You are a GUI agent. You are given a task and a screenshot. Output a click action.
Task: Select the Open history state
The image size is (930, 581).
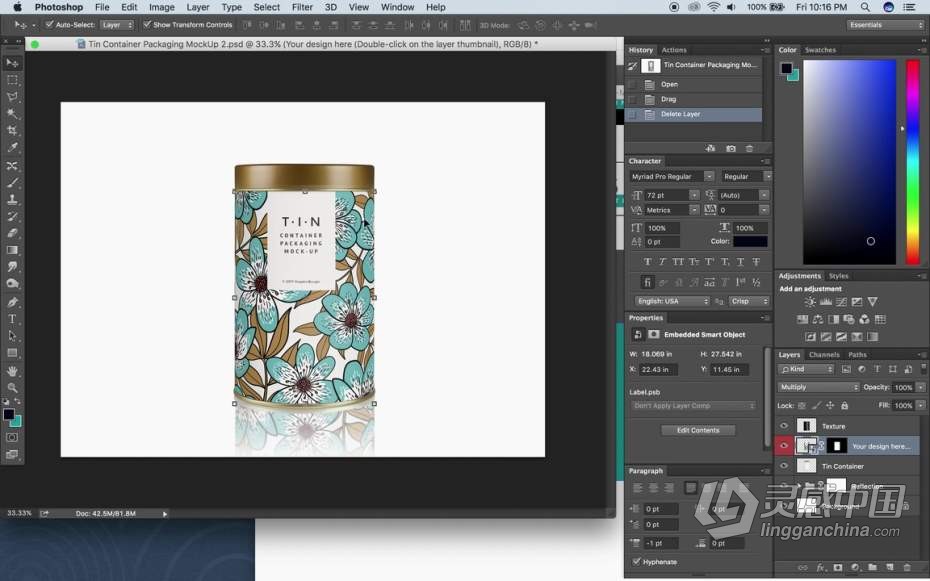pos(694,84)
